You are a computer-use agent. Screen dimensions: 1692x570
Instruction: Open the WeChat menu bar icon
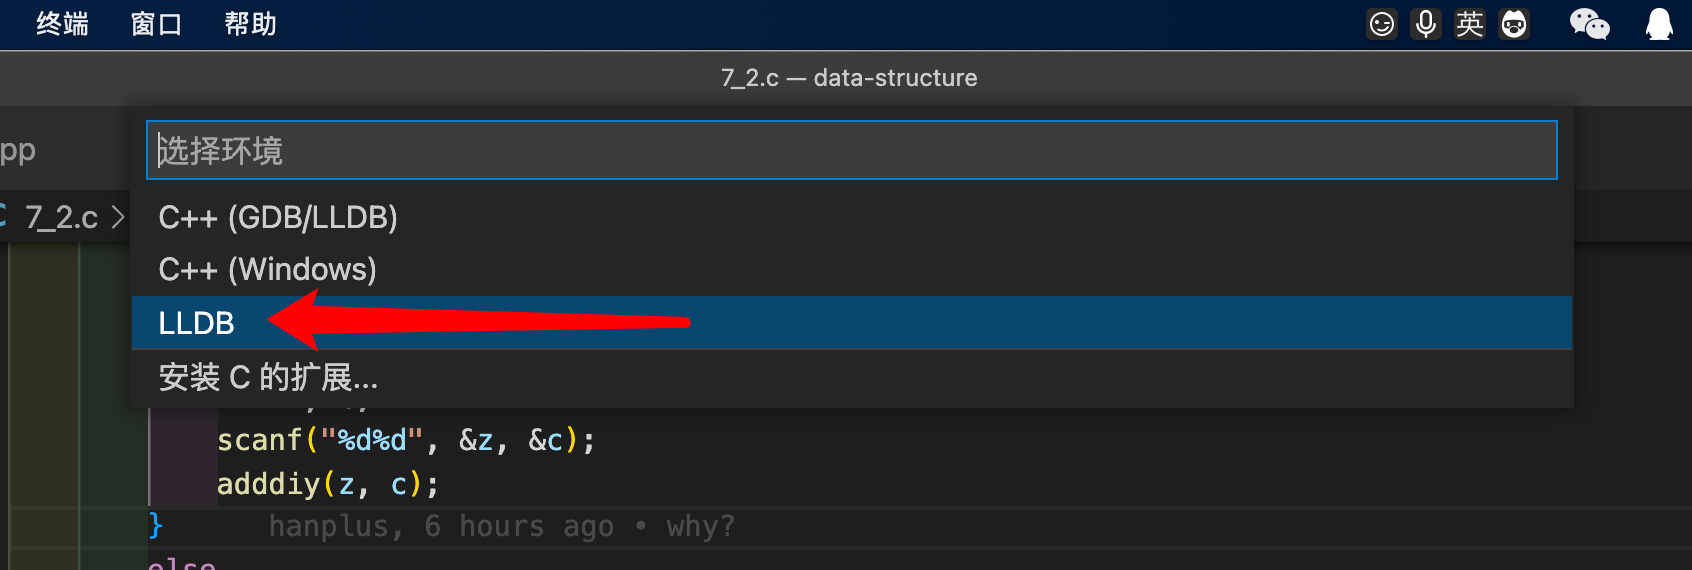click(1589, 24)
